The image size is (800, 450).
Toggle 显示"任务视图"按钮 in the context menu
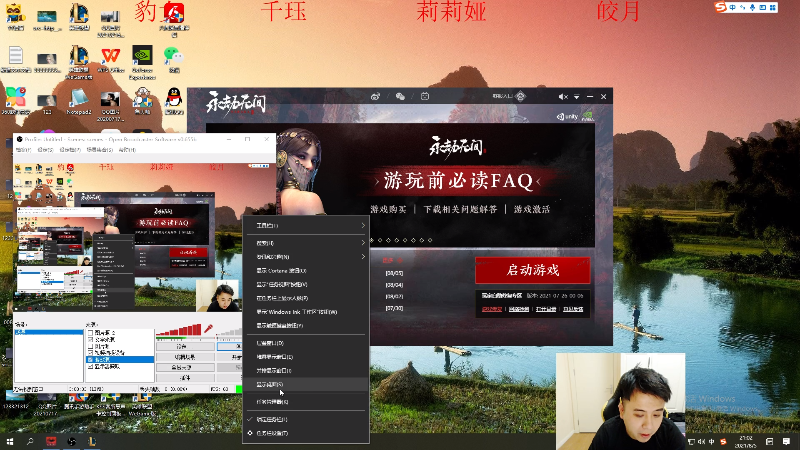click(x=306, y=285)
